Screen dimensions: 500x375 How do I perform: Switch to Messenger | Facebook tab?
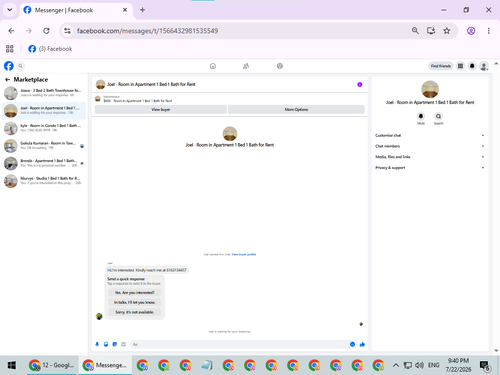tap(76, 10)
